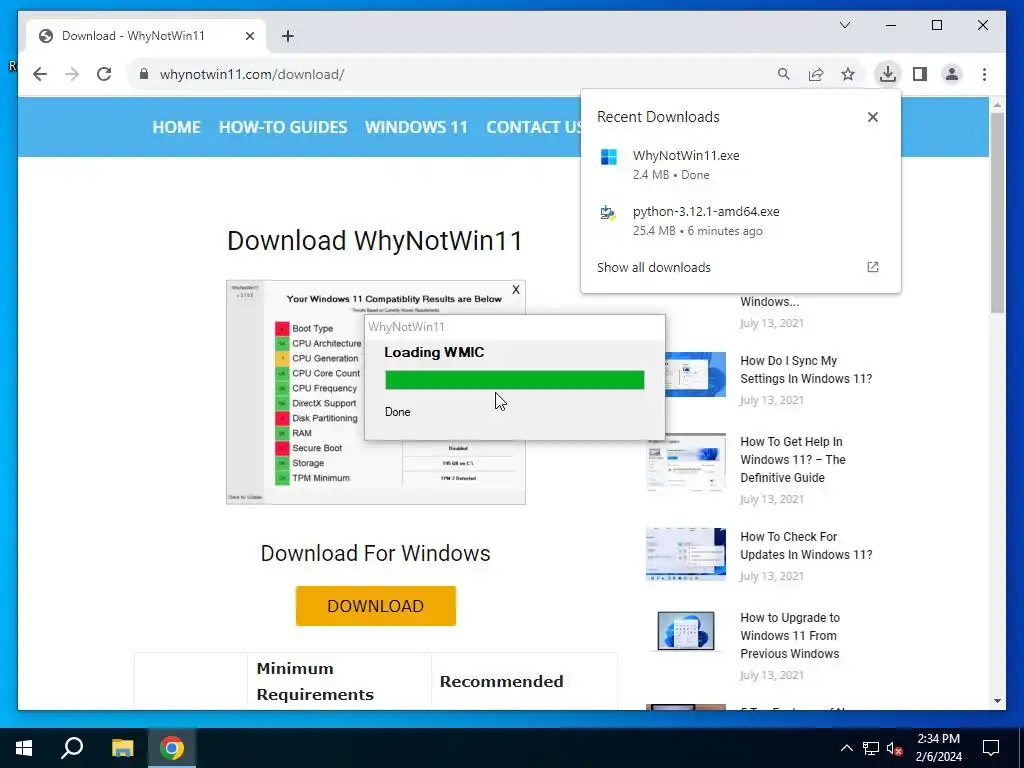Screen dimensions: 1024x768
Task: Click the Download WhyNotWin11 heading
Action: coord(375,240)
